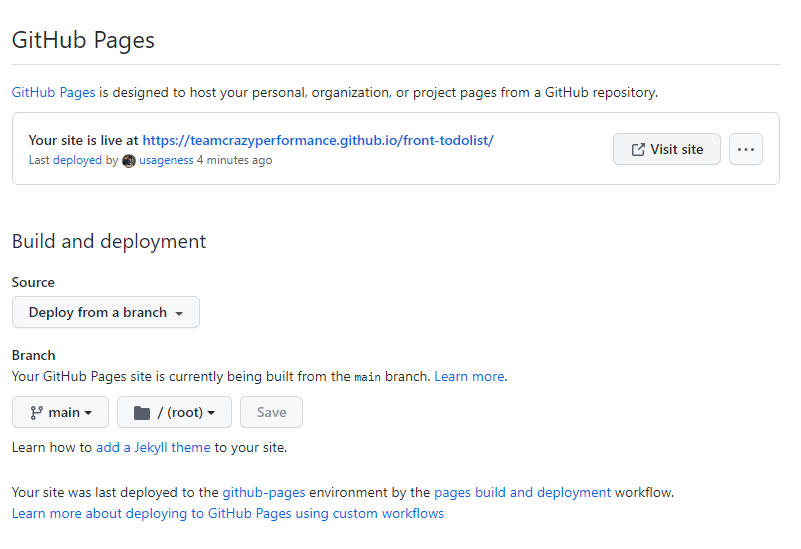Click the github-pages environment link
The width and height of the screenshot is (801, 549).
pyautogui.click(x=264, y=492)
